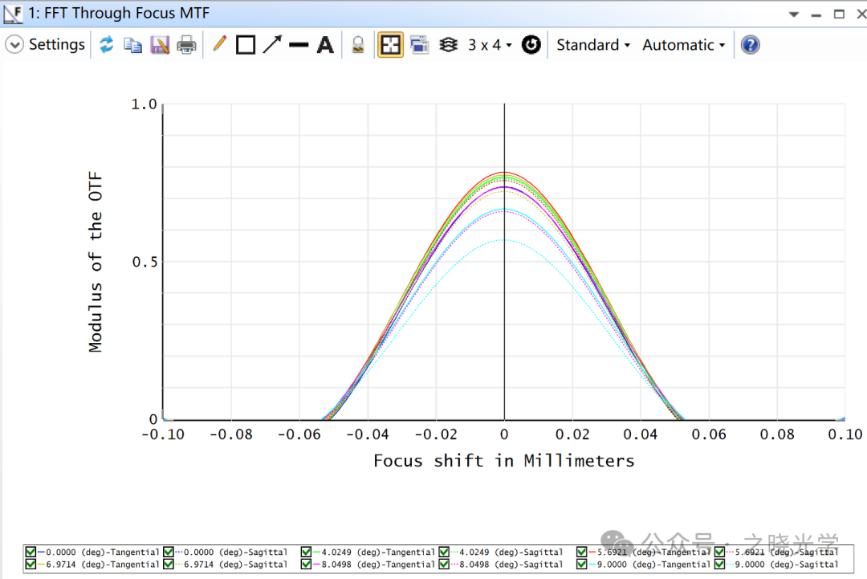Click the lock window padlock icon

357,45
